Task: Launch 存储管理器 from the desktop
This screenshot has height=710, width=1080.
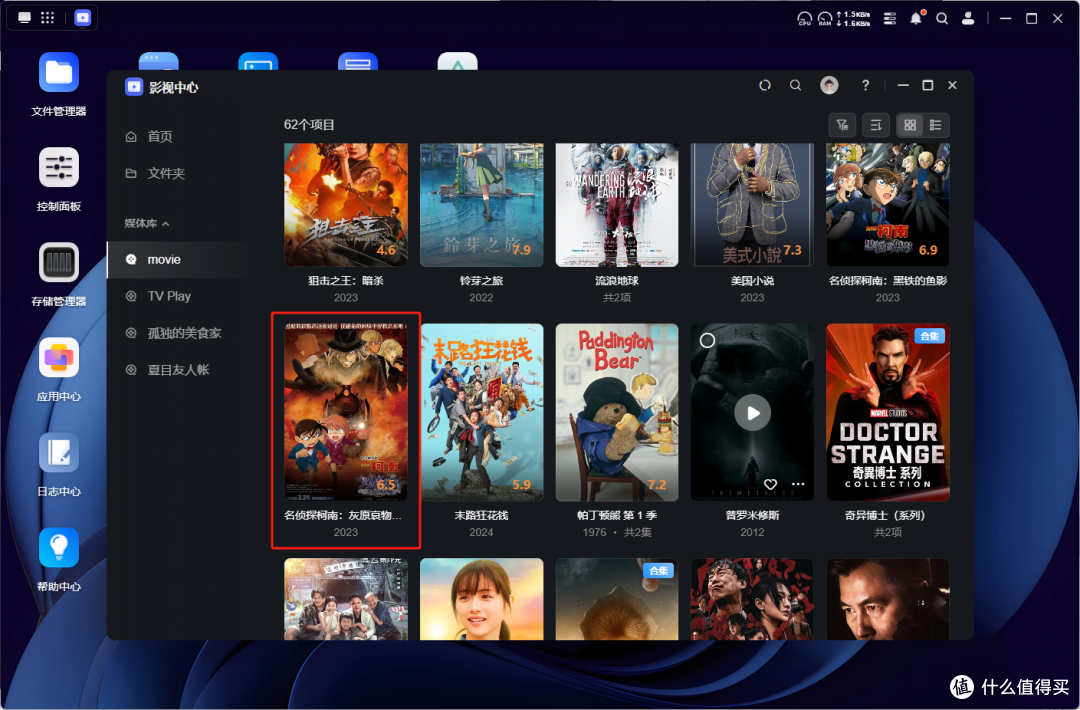Action: [59, 262]
